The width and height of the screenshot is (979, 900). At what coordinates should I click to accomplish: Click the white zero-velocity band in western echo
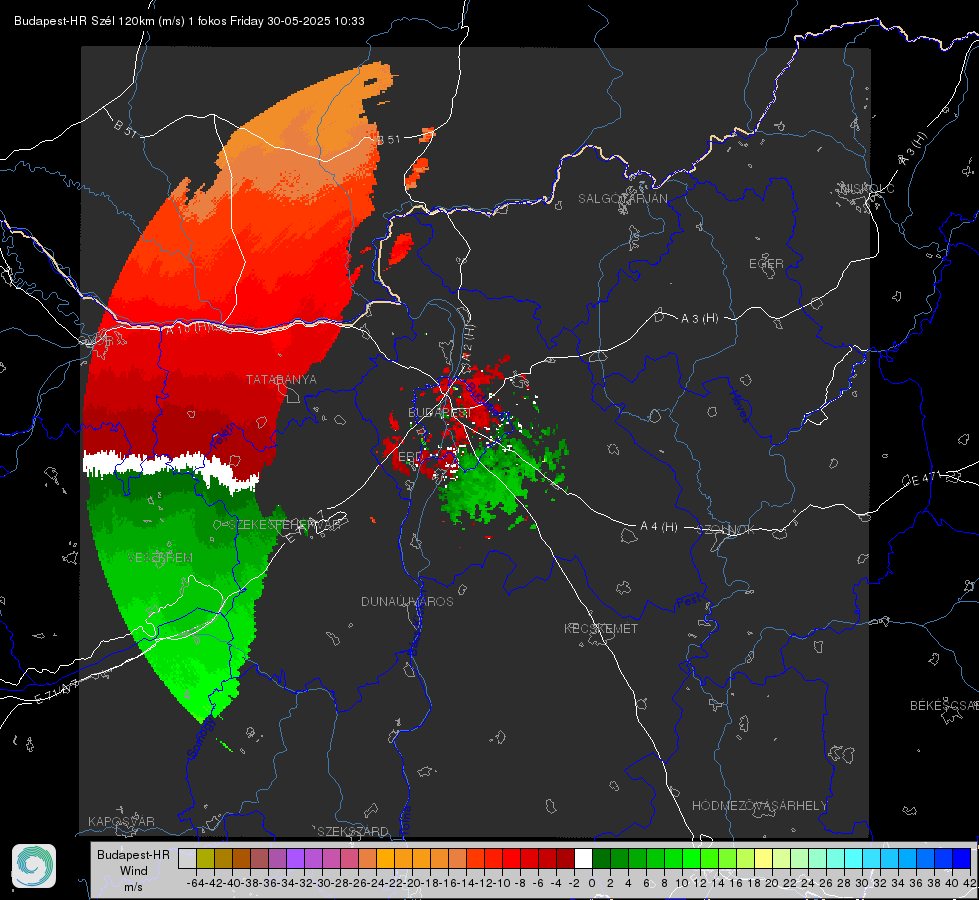point(169,466)
